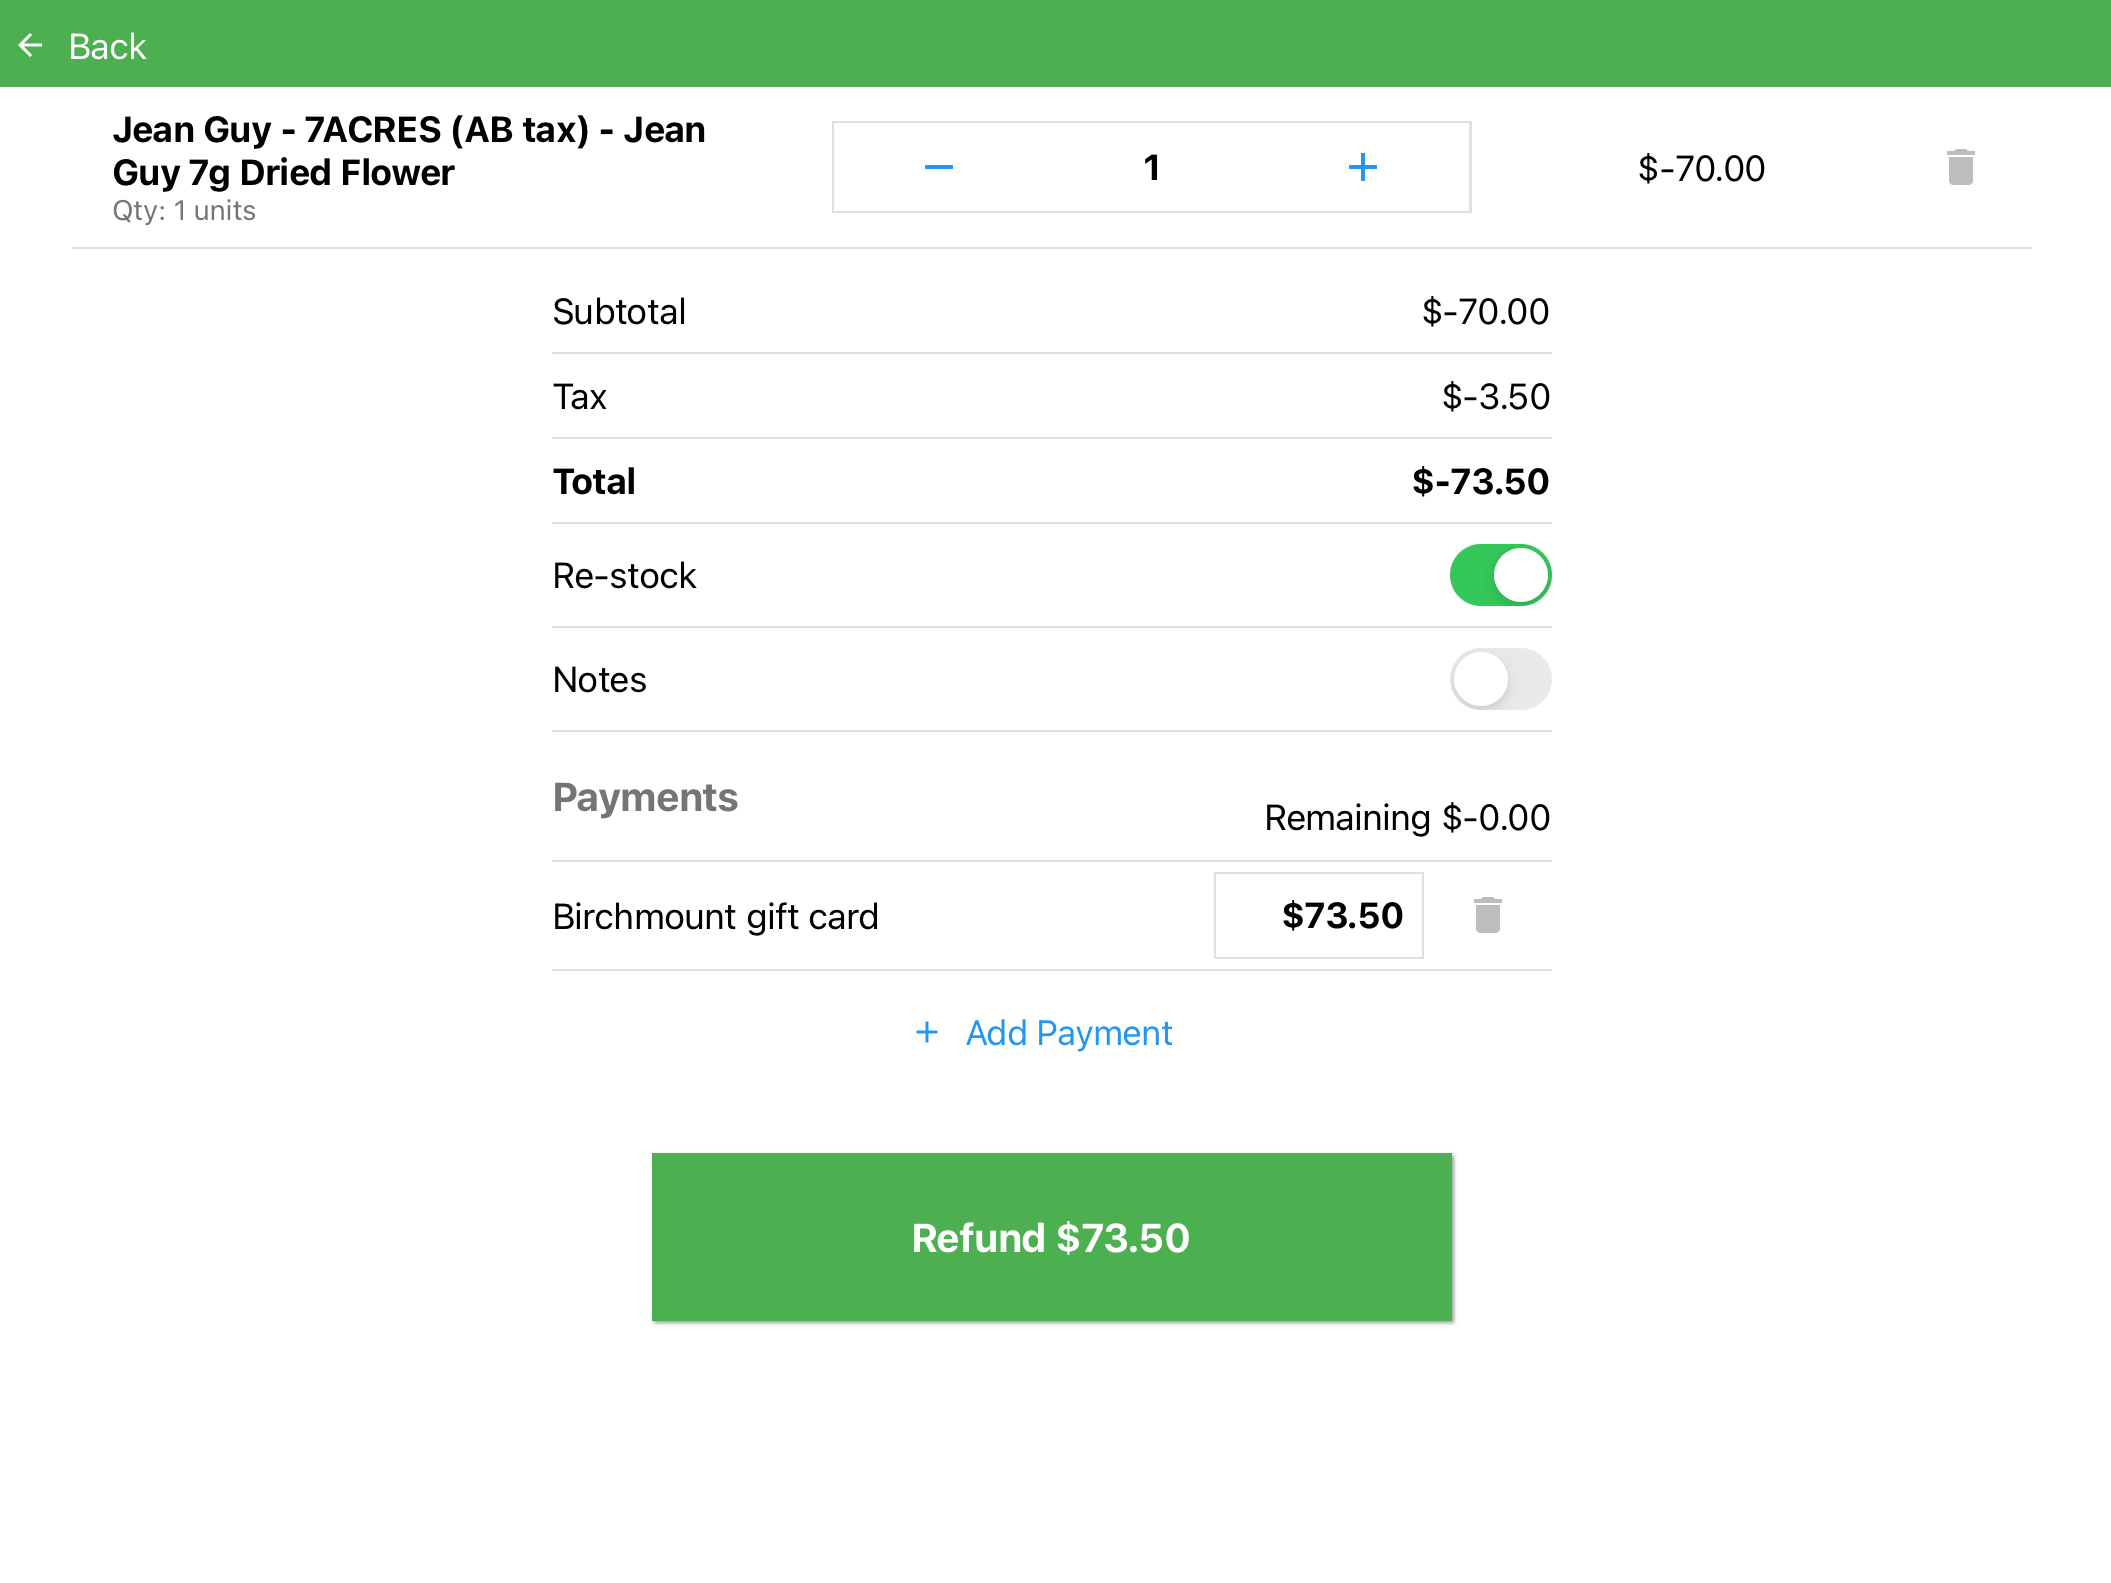This screenshot has height=1583, width=2111.
Task: Click the Add Payment link
Action: [1068, 1033]
